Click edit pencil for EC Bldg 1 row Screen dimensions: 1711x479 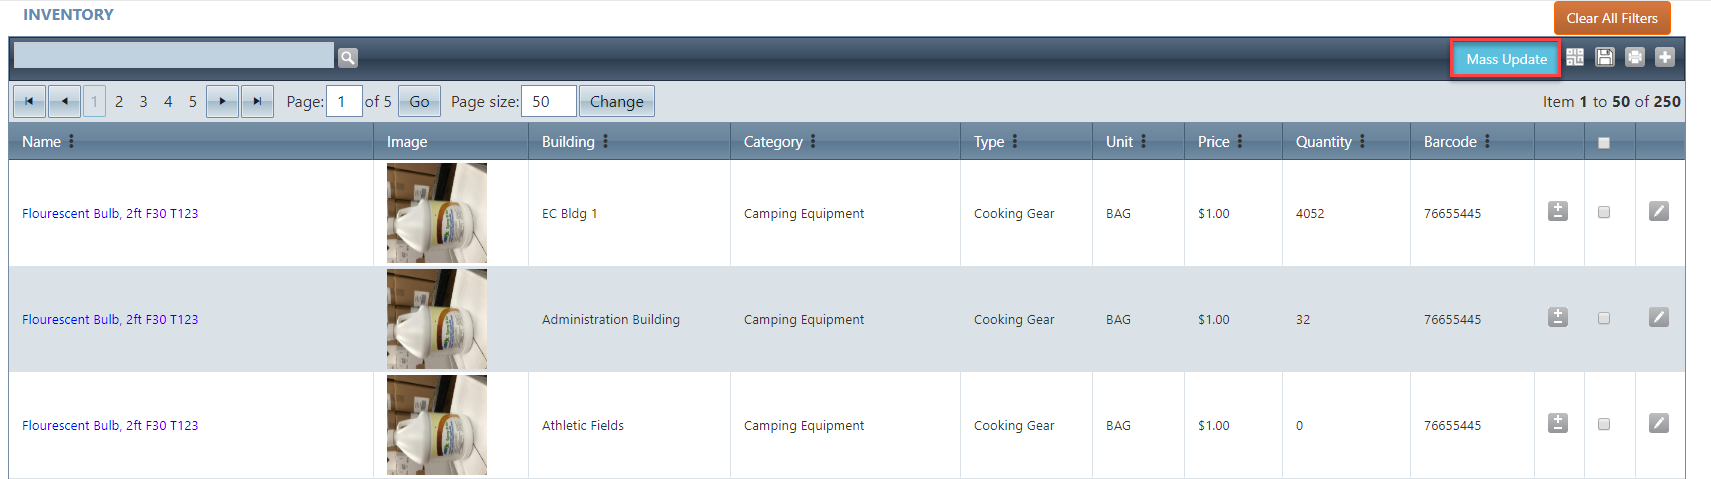1659,211
